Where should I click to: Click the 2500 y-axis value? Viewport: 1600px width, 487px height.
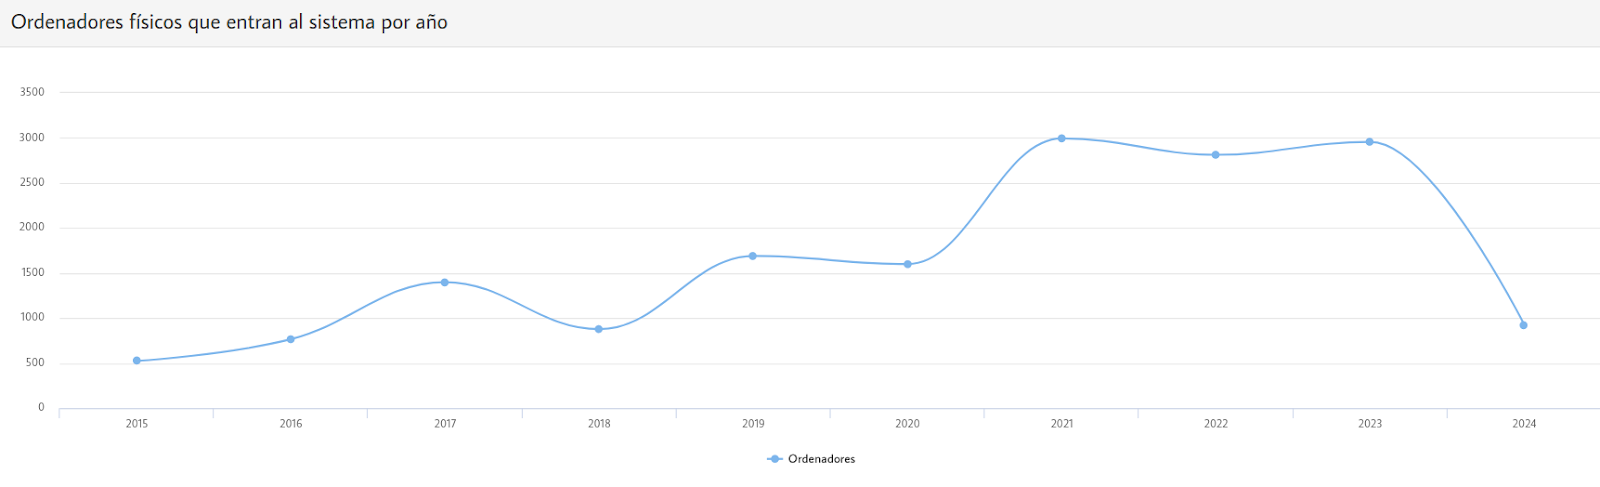tap(32, 183)
